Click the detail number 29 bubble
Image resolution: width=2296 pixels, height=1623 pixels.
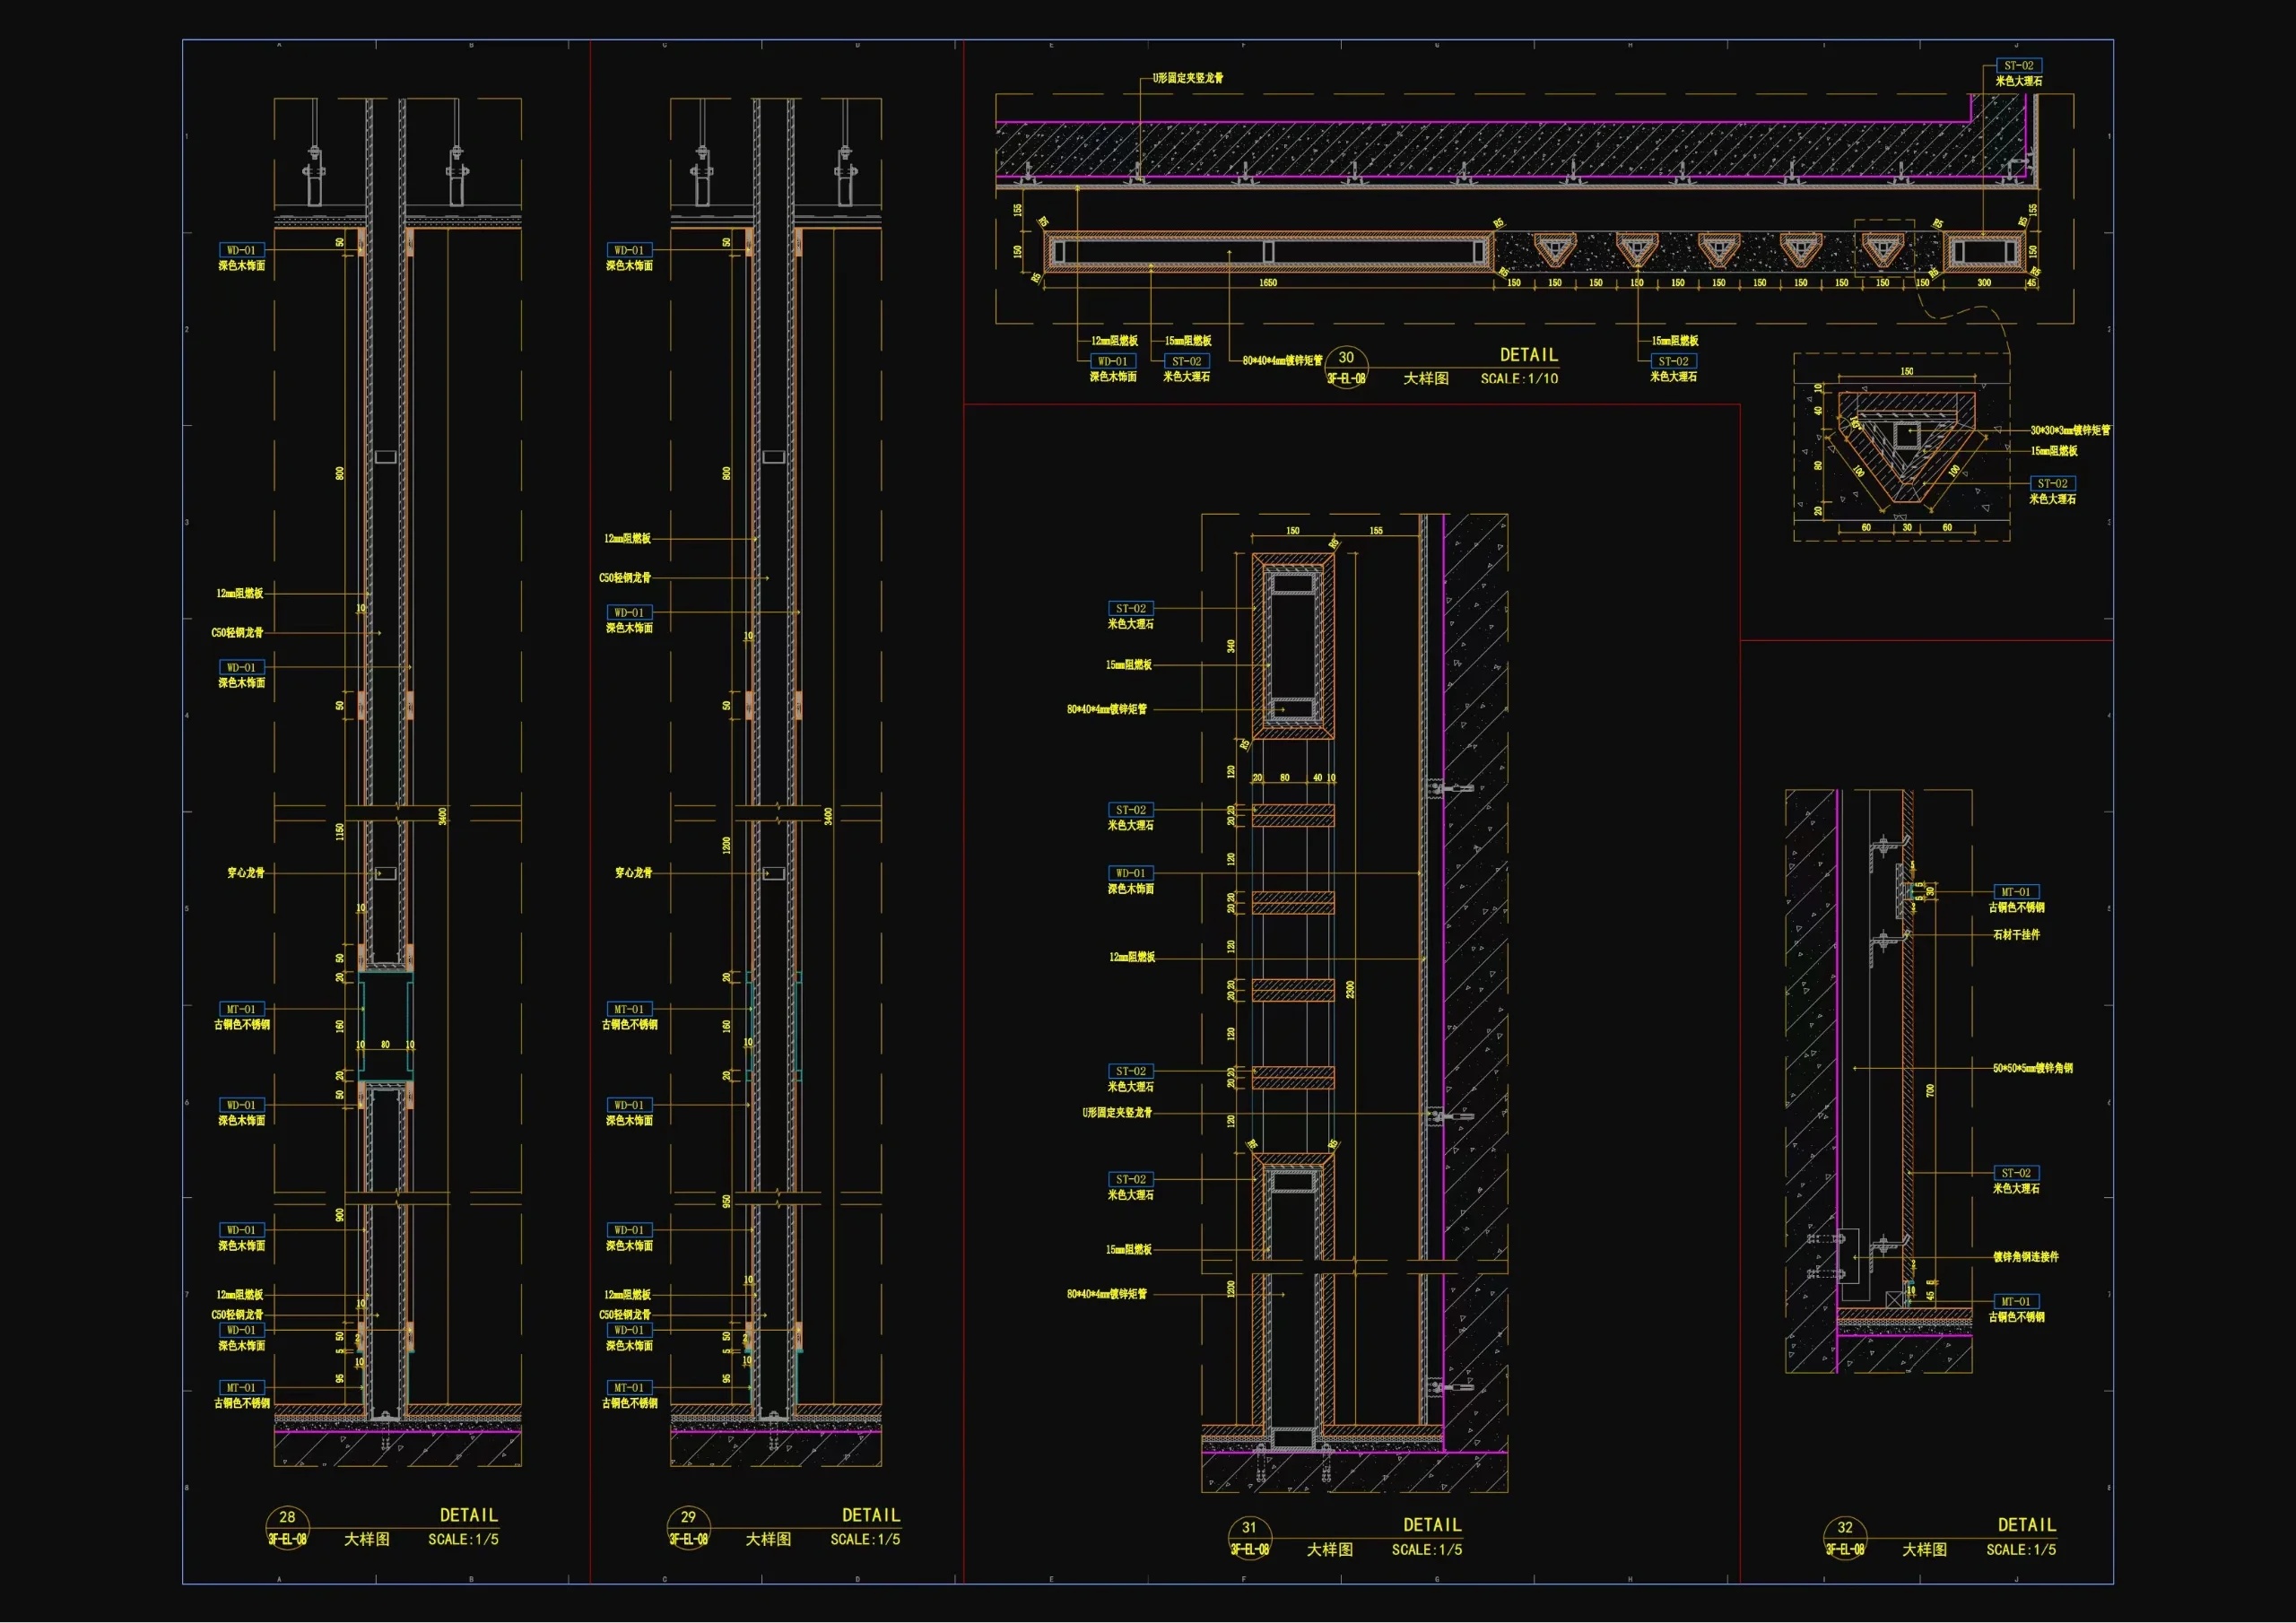point(688,1527)
